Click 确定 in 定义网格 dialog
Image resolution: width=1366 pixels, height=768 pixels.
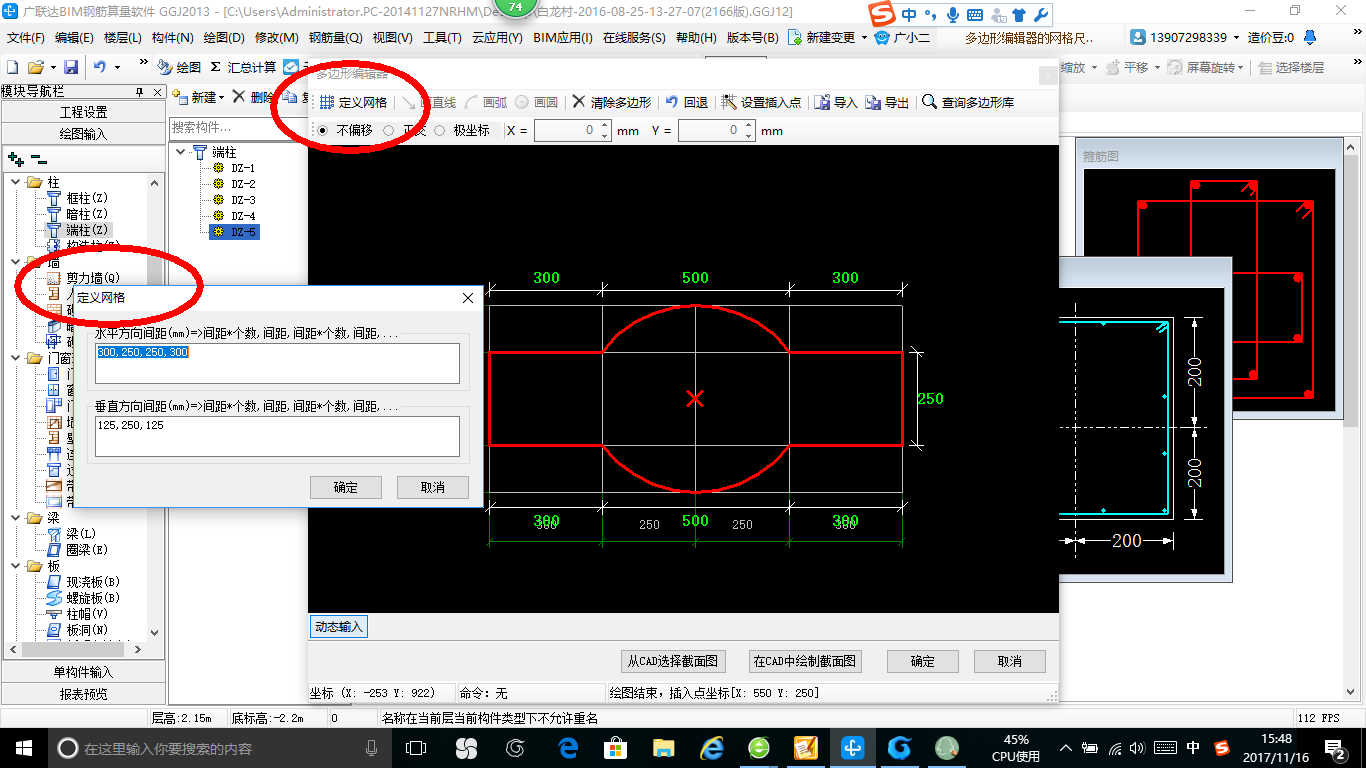click(x=346, y=487)
